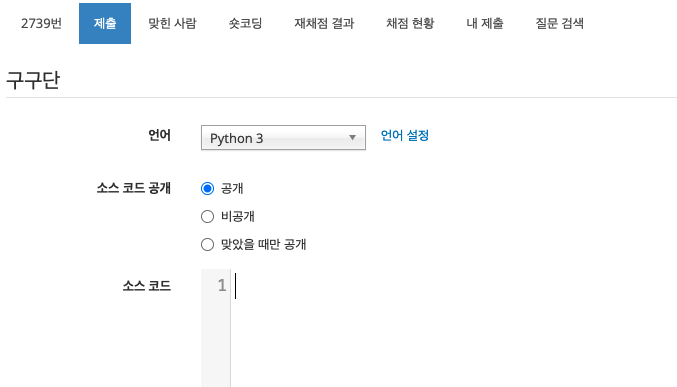Select the 공개 radio button
The width and height of the screenshot is (677, 387).
pyautogui.click(x=207, y=189)
